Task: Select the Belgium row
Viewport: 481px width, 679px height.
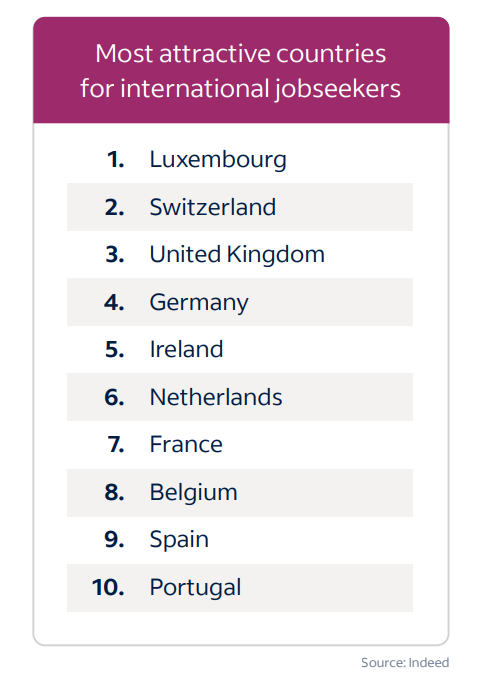Action: (240, 493)
